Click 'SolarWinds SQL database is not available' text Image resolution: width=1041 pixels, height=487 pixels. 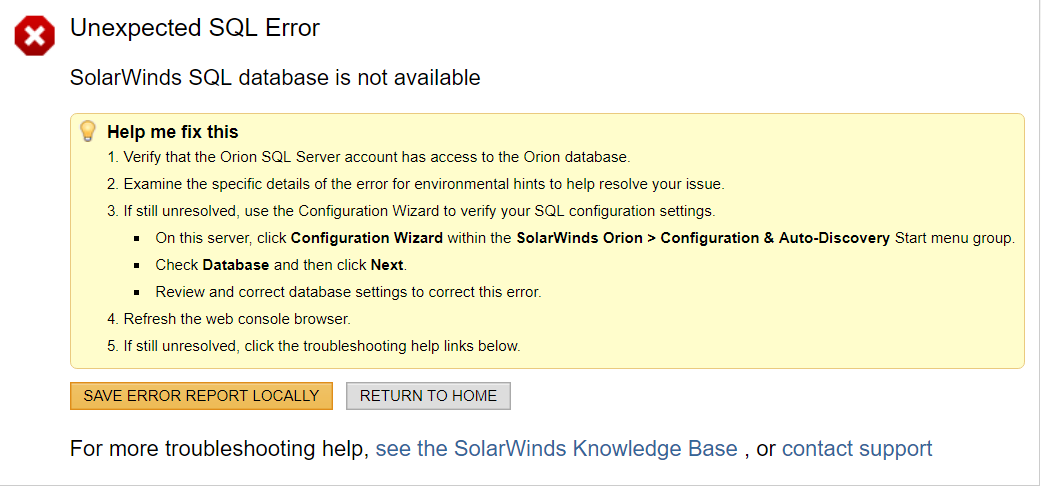pyautogui.click(x=275, y=78)
